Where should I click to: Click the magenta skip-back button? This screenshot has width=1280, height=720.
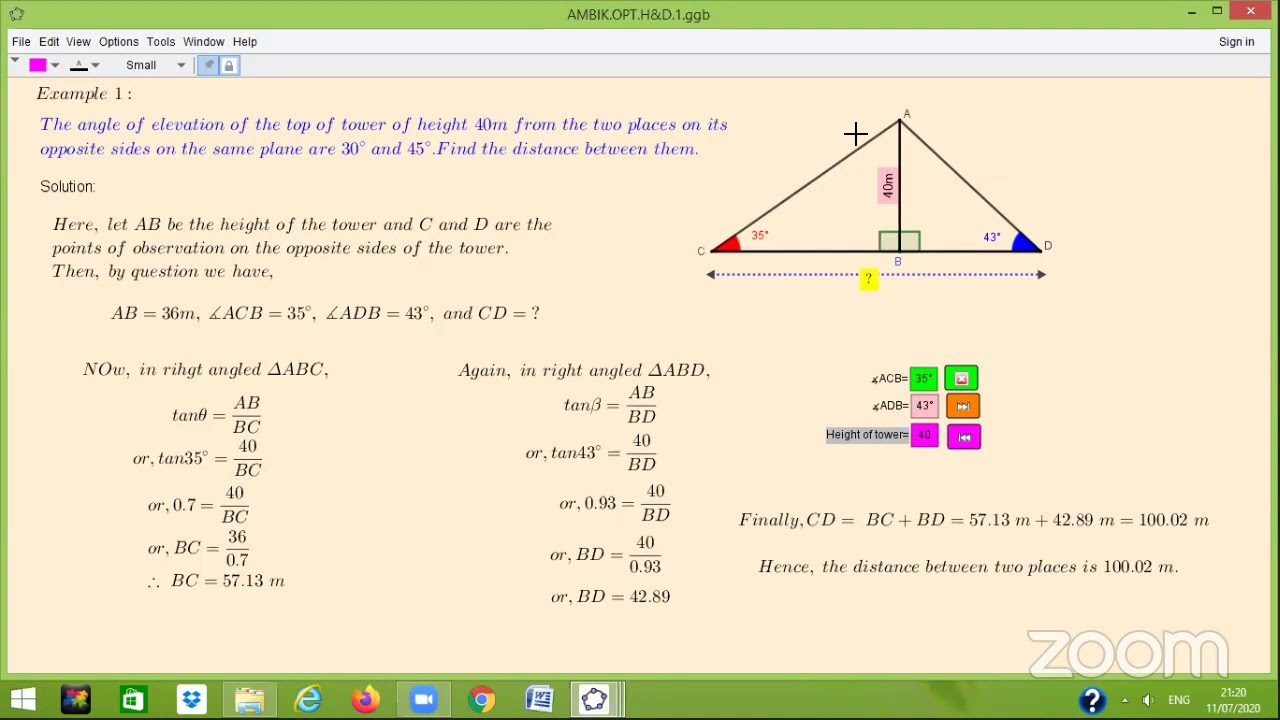964,437
